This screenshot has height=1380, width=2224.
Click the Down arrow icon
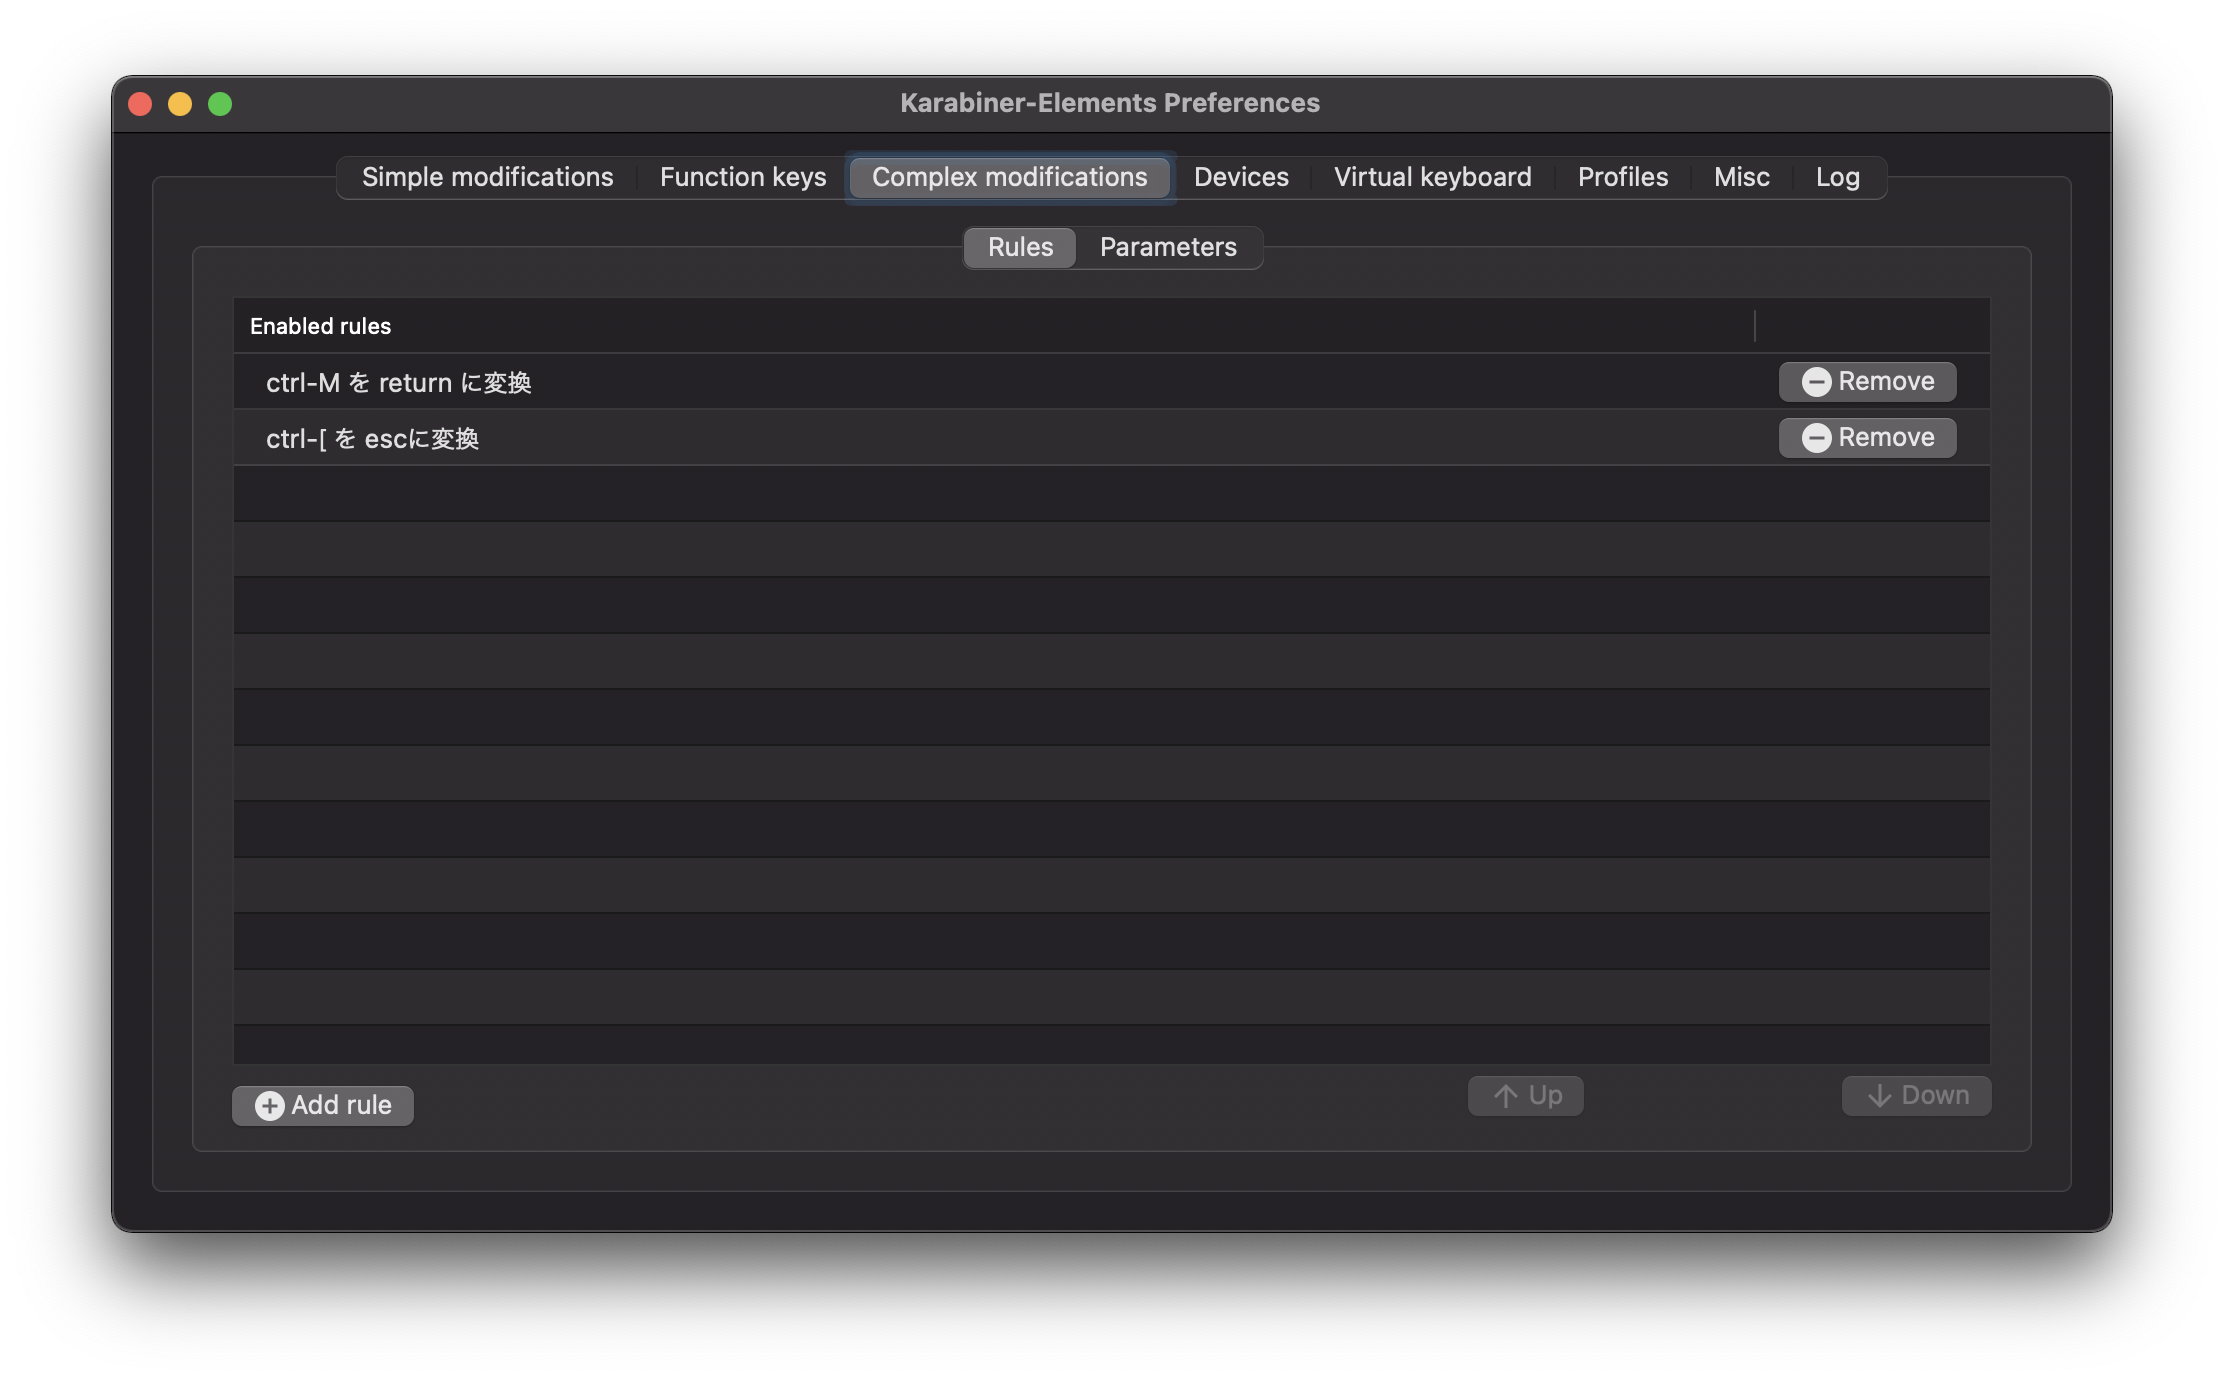1879,1096
